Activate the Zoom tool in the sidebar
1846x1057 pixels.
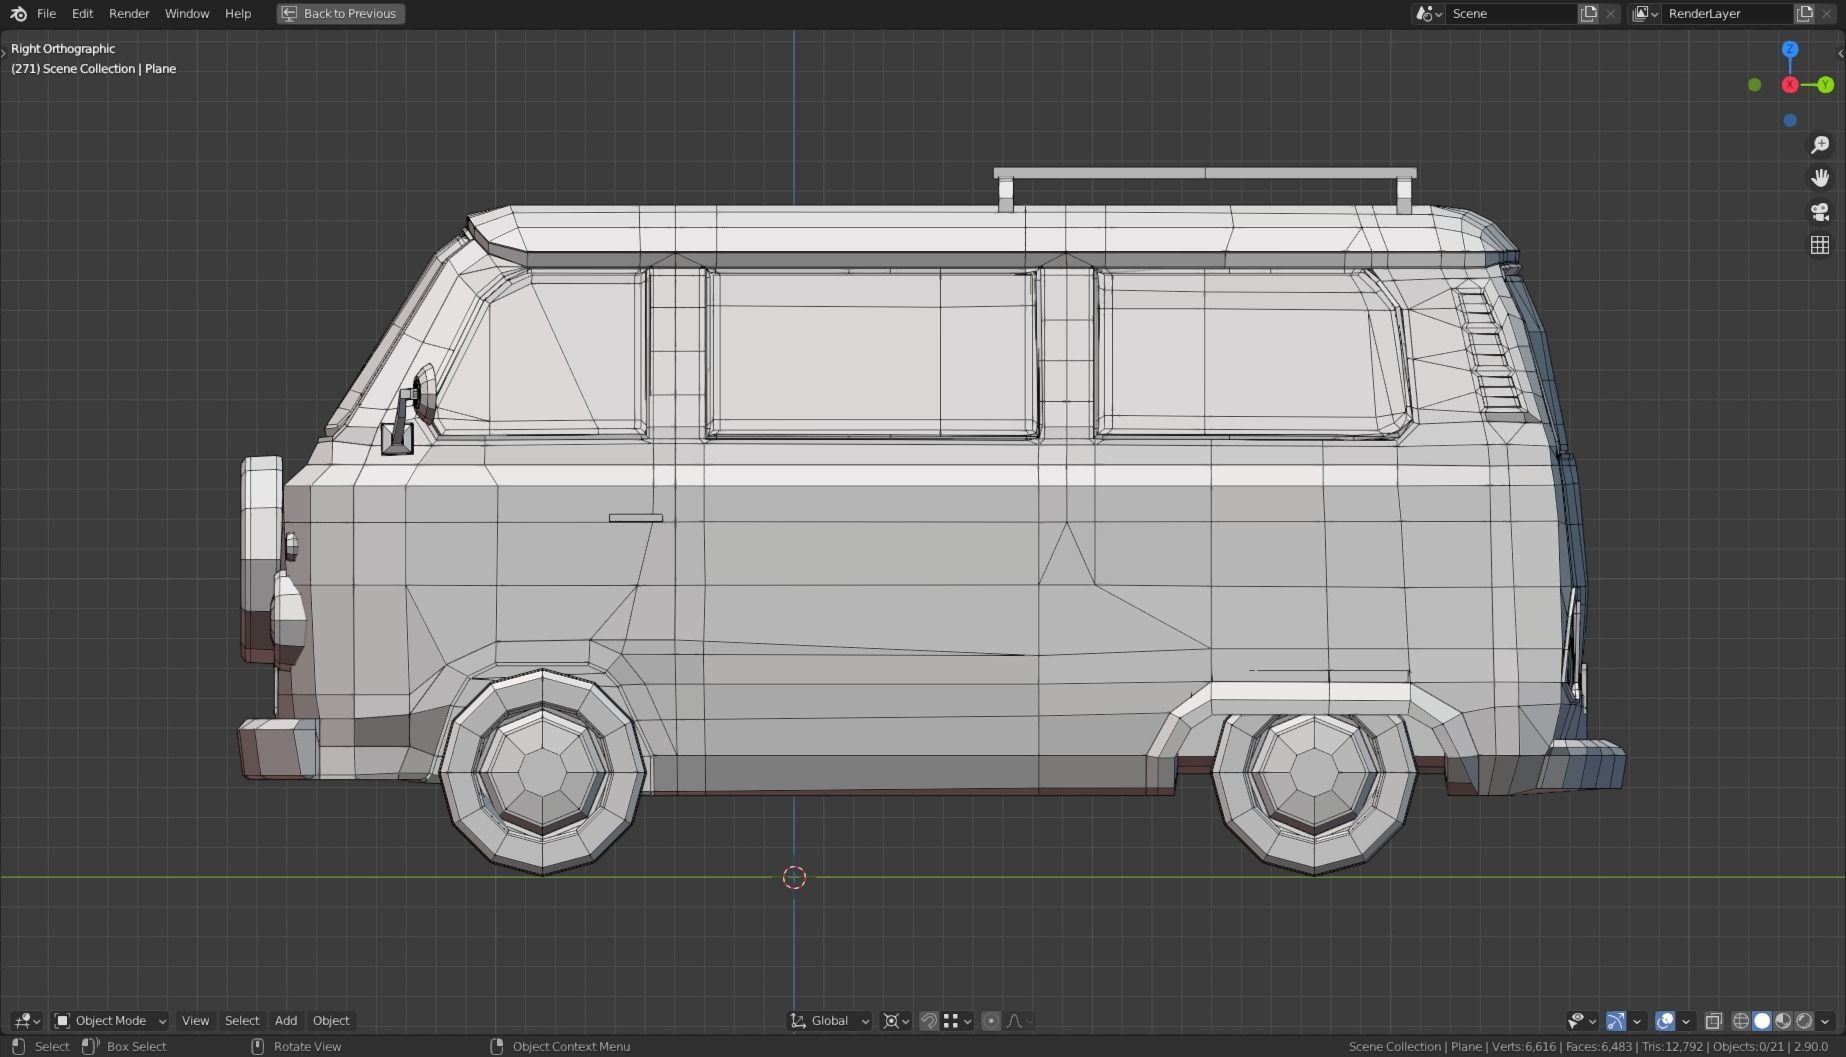1820,145
